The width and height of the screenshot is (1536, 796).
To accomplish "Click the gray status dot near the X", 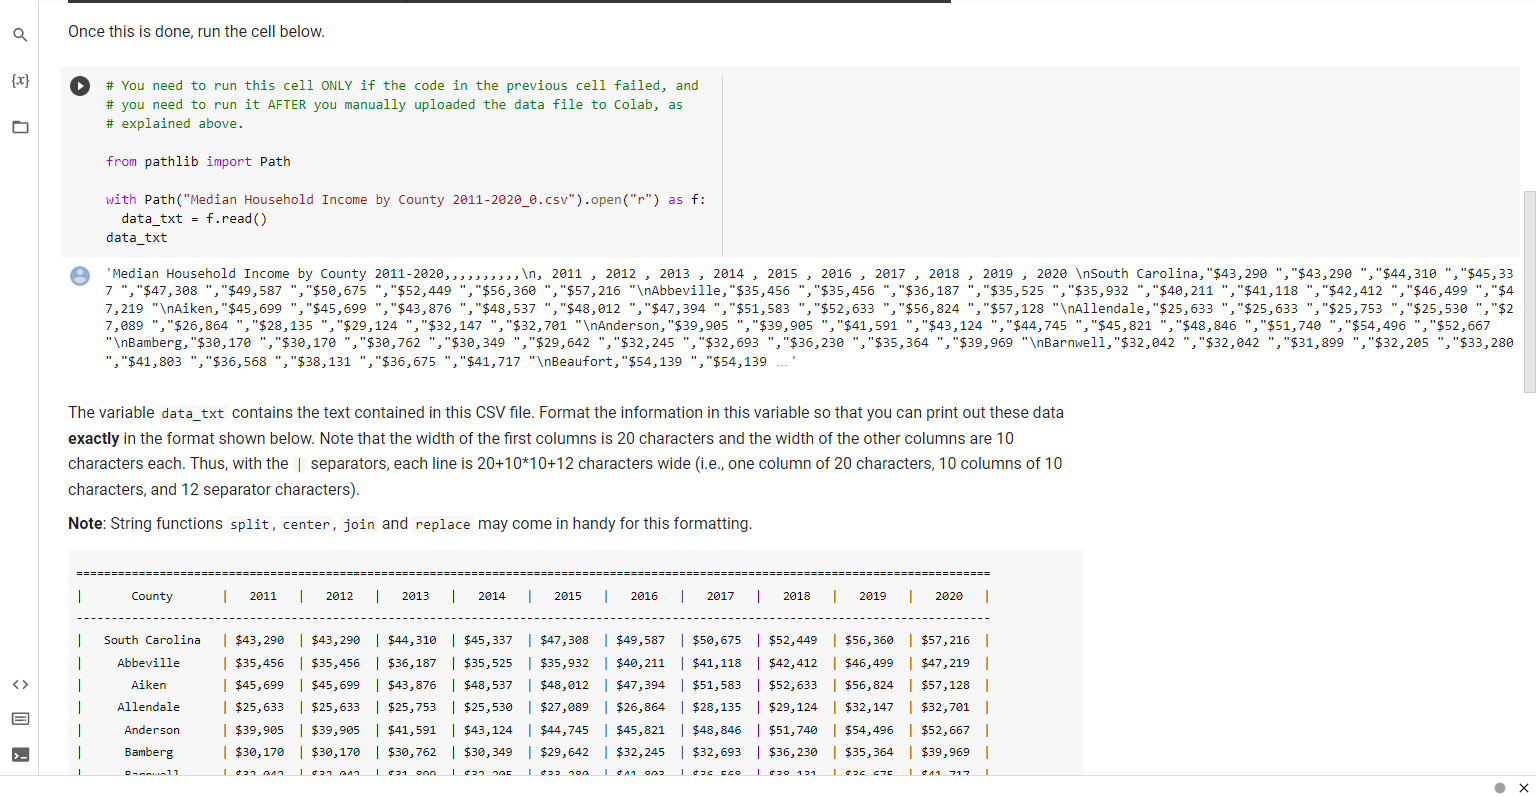I will [x=1498, y=788].
